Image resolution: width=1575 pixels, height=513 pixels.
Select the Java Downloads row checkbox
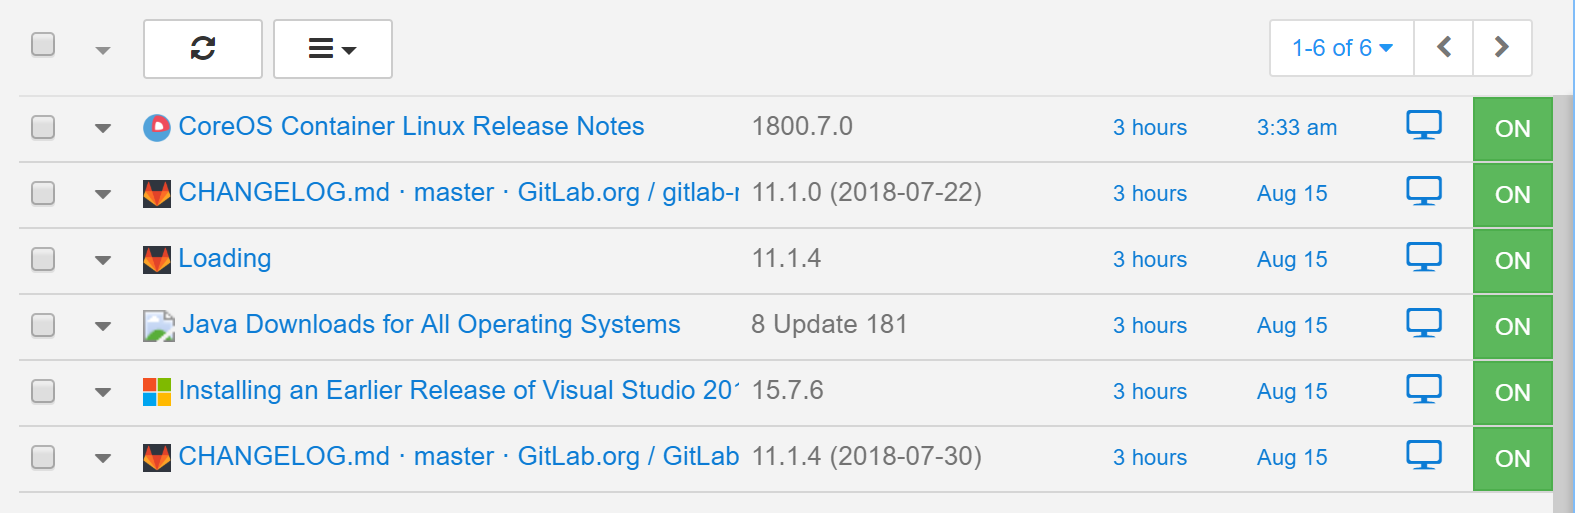(43, 325)
